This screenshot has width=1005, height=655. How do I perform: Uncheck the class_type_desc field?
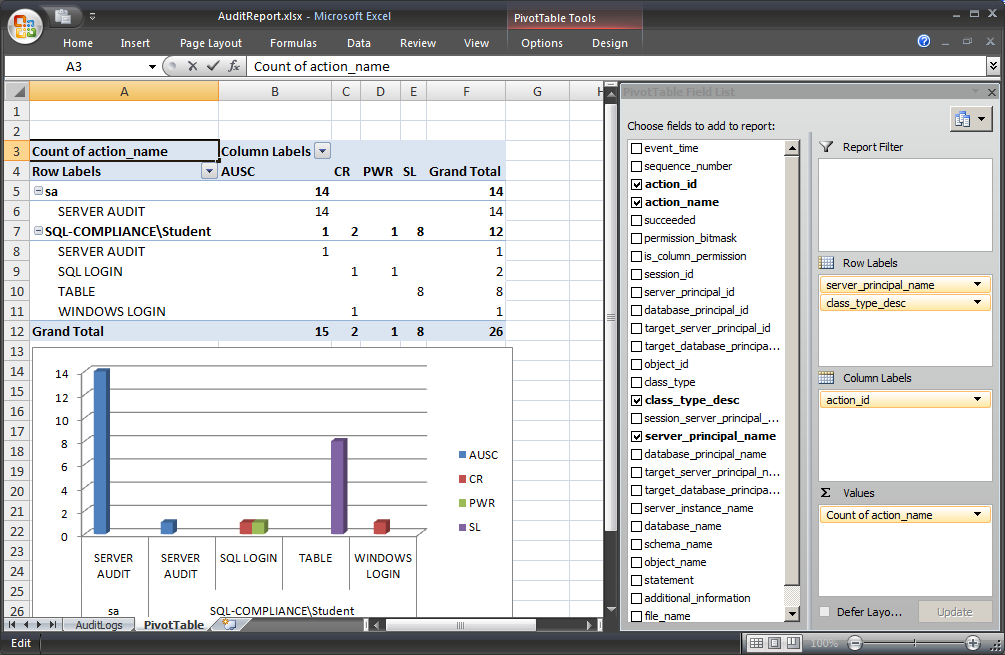(x=636, y=400)
